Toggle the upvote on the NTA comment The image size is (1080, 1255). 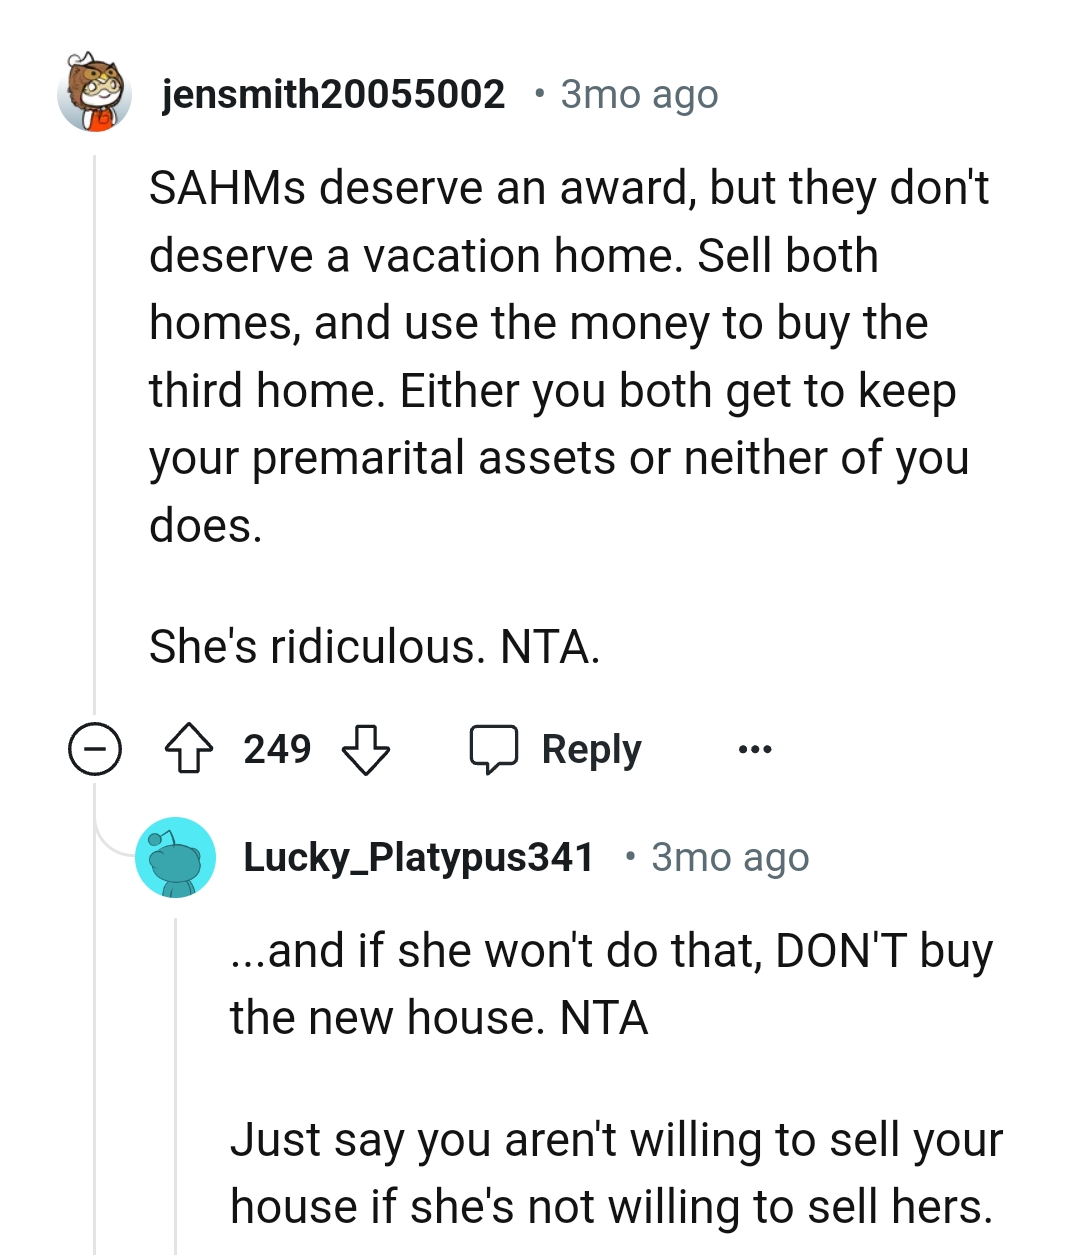pos(191,748)
